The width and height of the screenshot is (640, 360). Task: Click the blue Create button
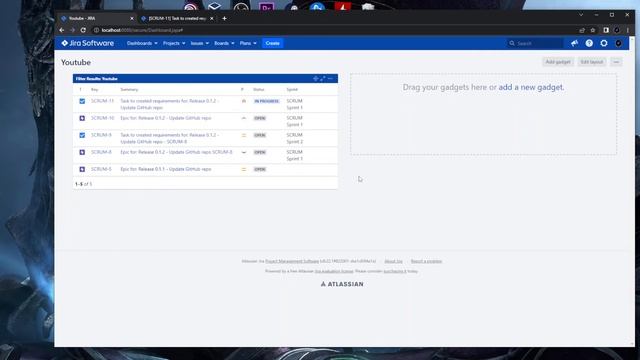coord(273,43)
